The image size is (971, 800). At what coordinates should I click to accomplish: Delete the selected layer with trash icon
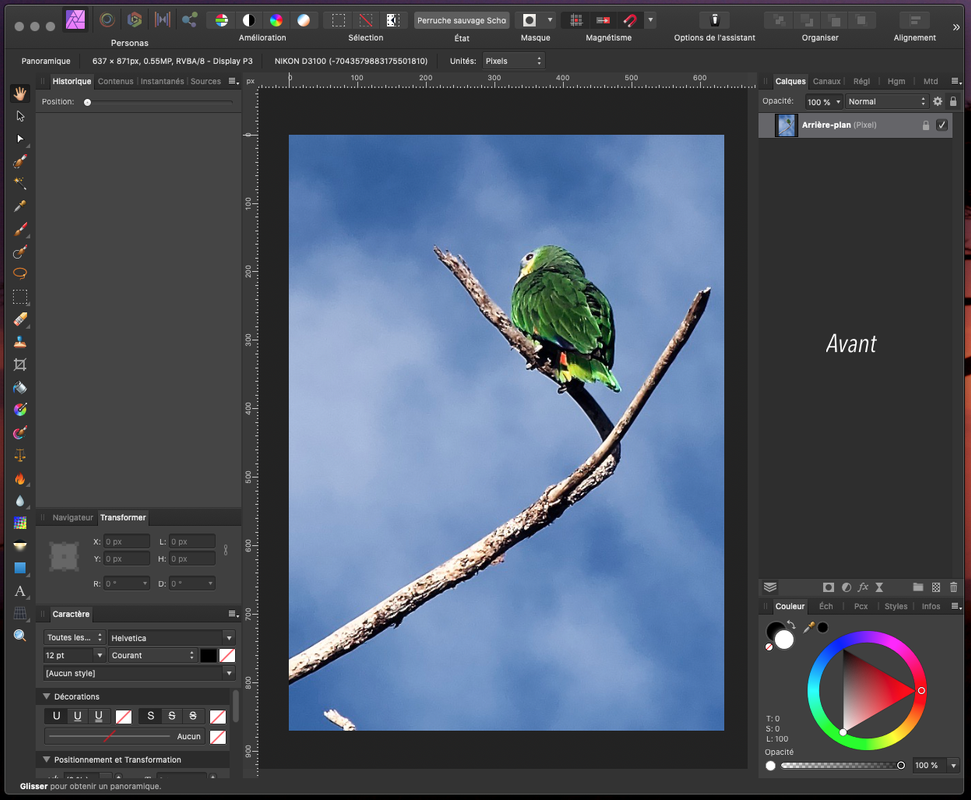click(954, 587)
